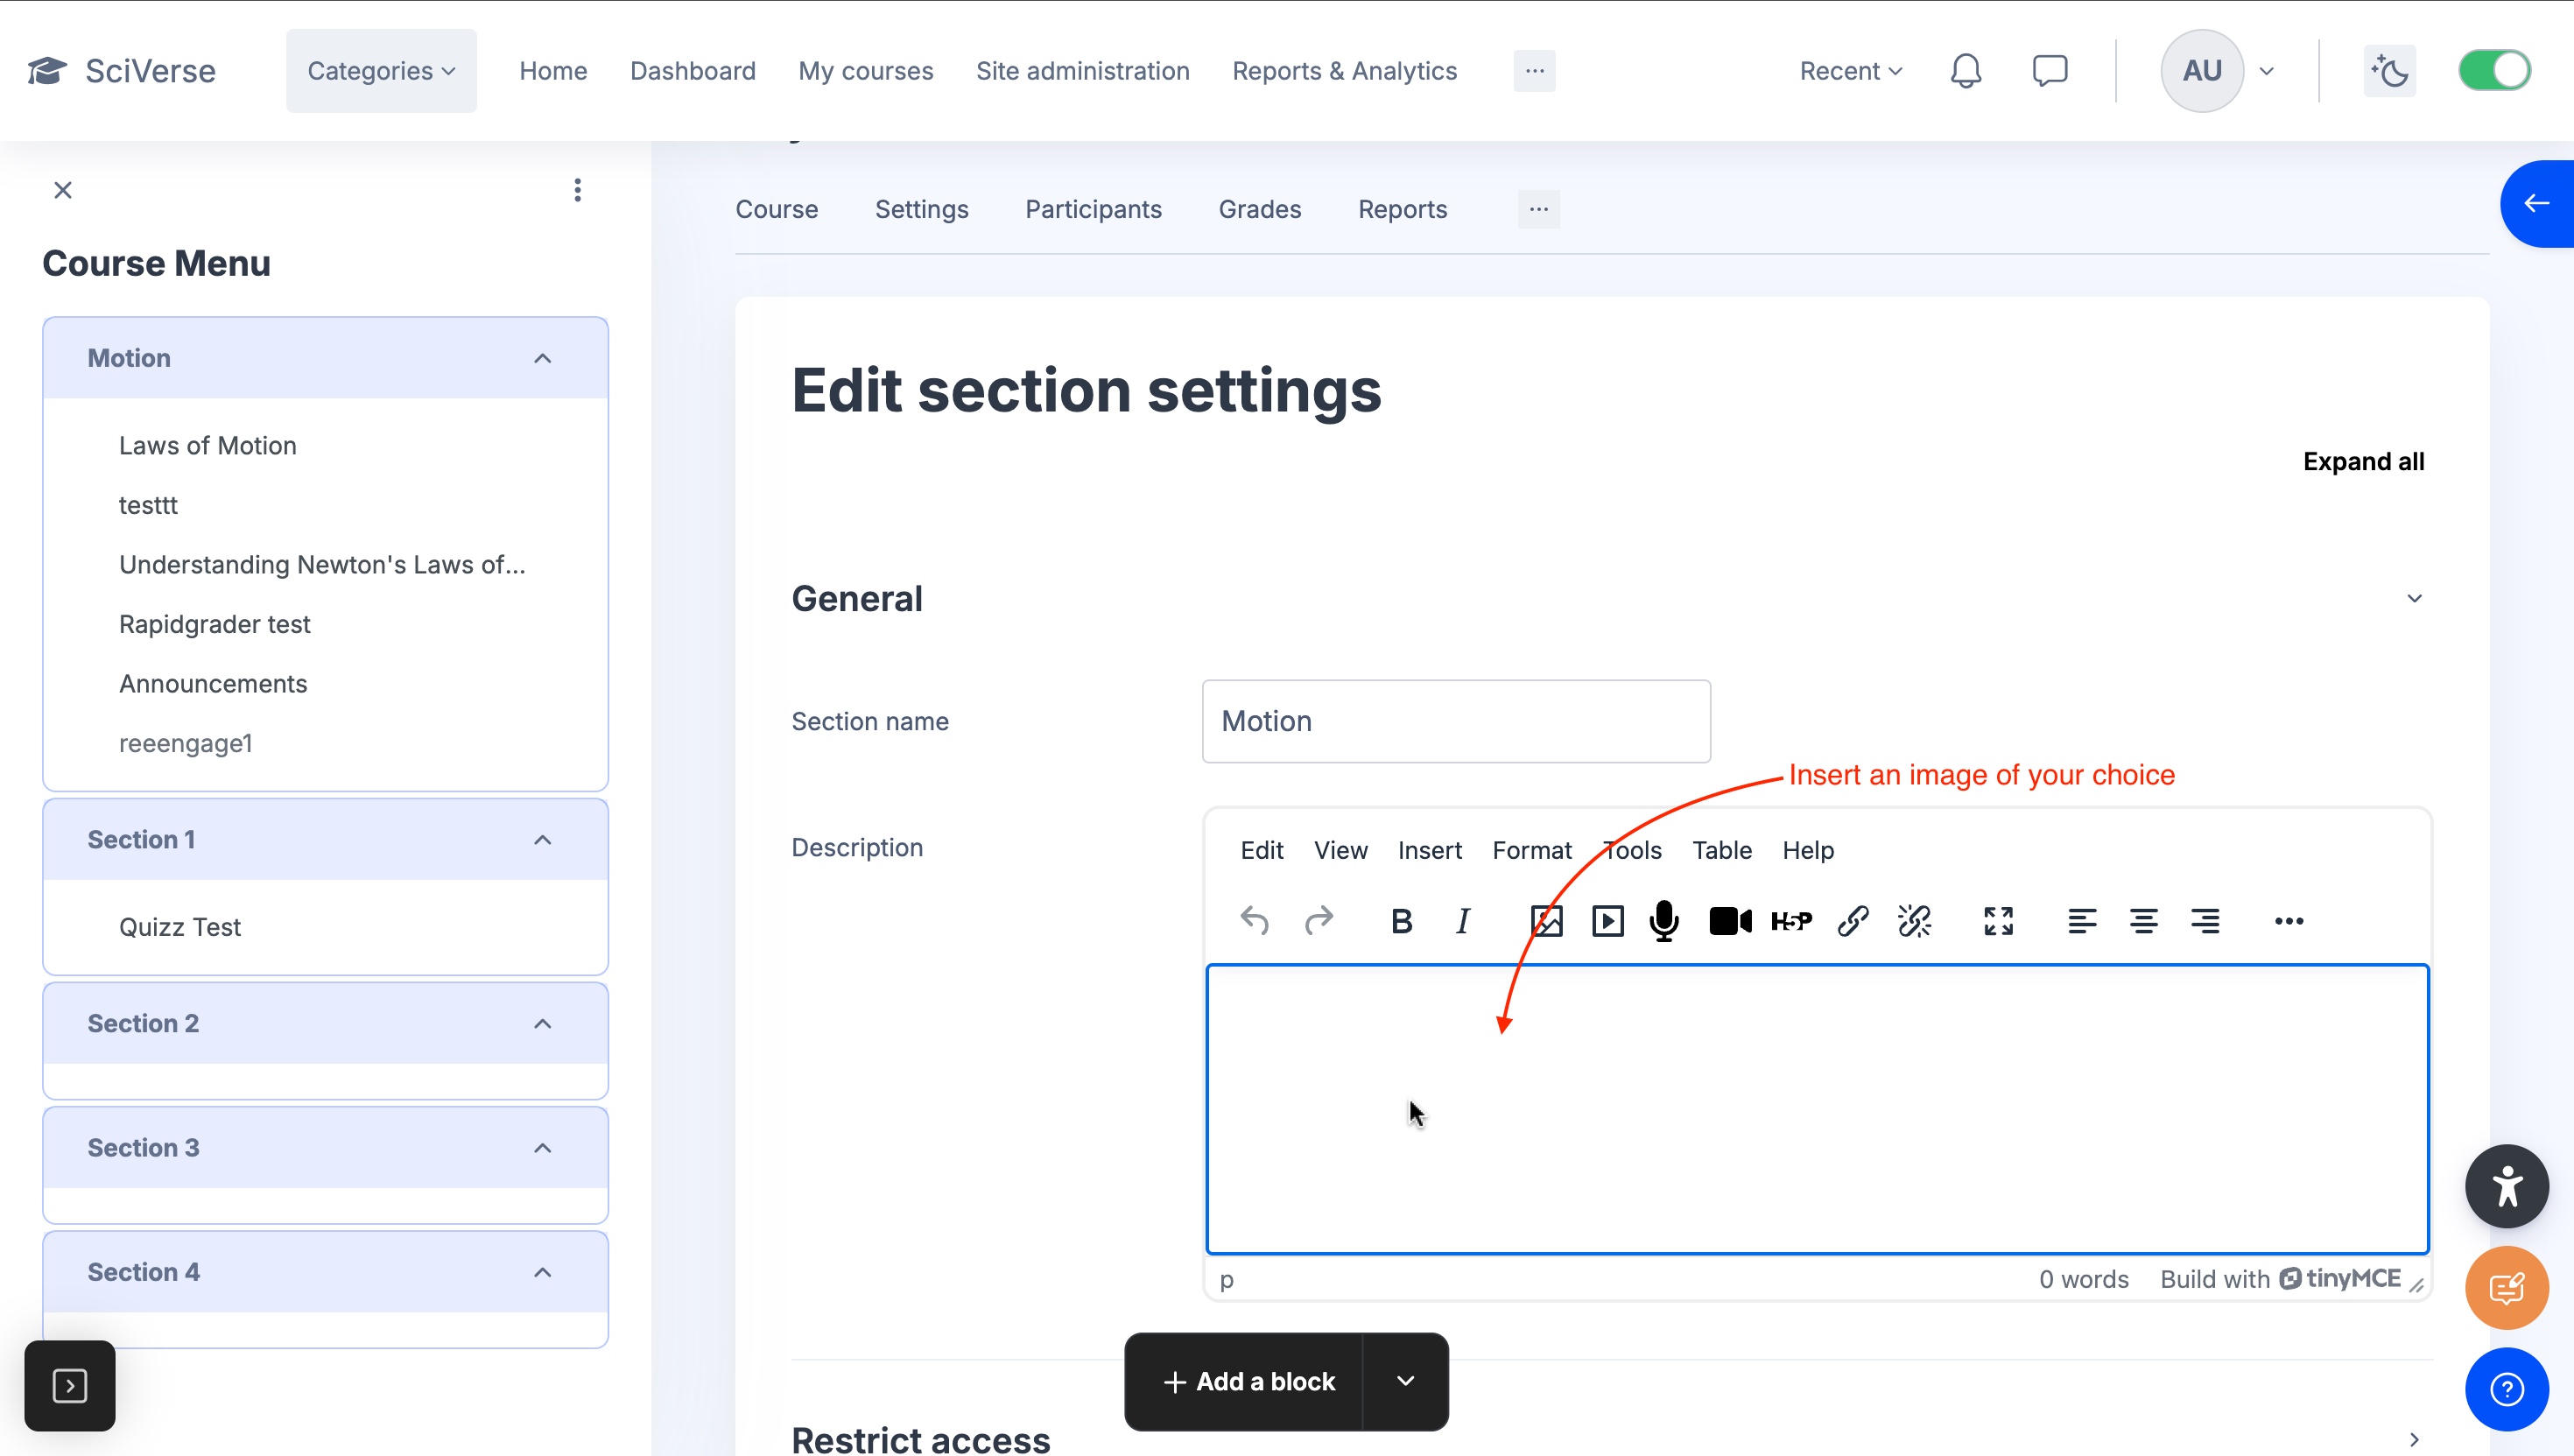
Task: Click the record audio microphone icon
Action: 1664,920
